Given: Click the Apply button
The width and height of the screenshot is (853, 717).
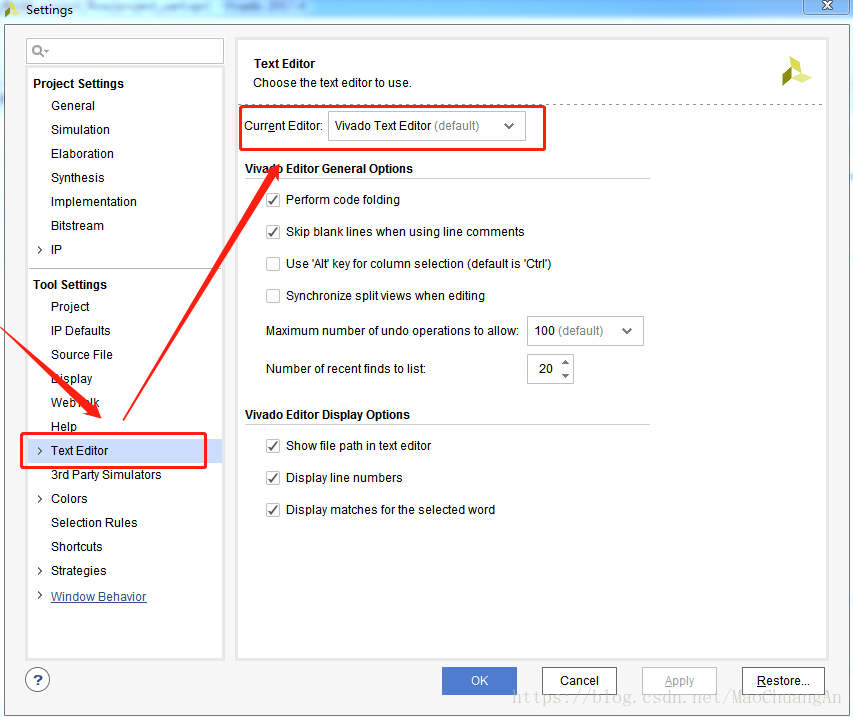Looking at the screenshot, I should tap(679, 681).
